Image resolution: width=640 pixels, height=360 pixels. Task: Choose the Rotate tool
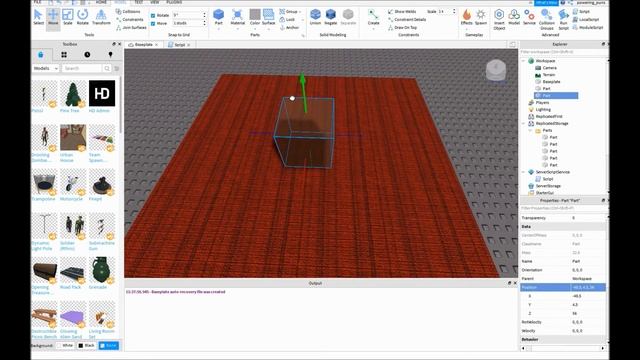pos(82,17)
